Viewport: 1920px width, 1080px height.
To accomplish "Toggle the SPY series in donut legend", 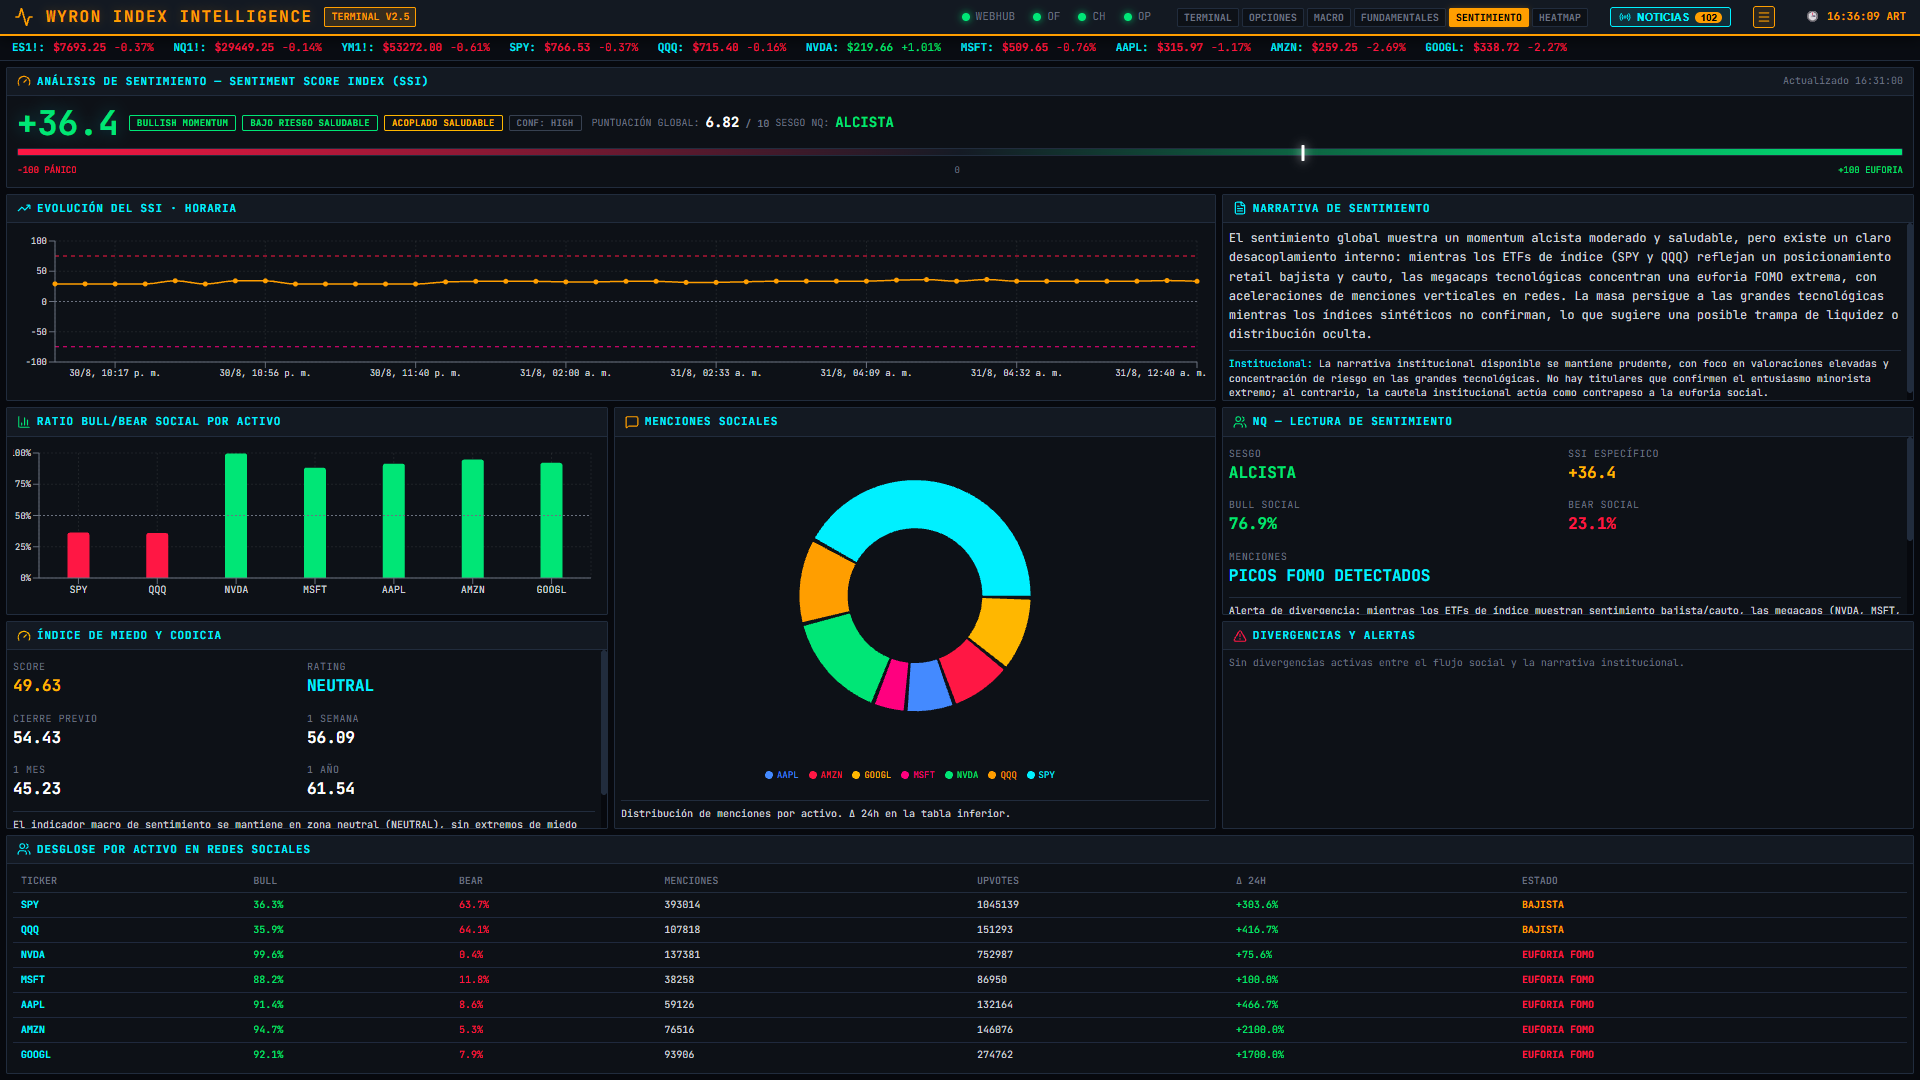I will pos(1041,775).
